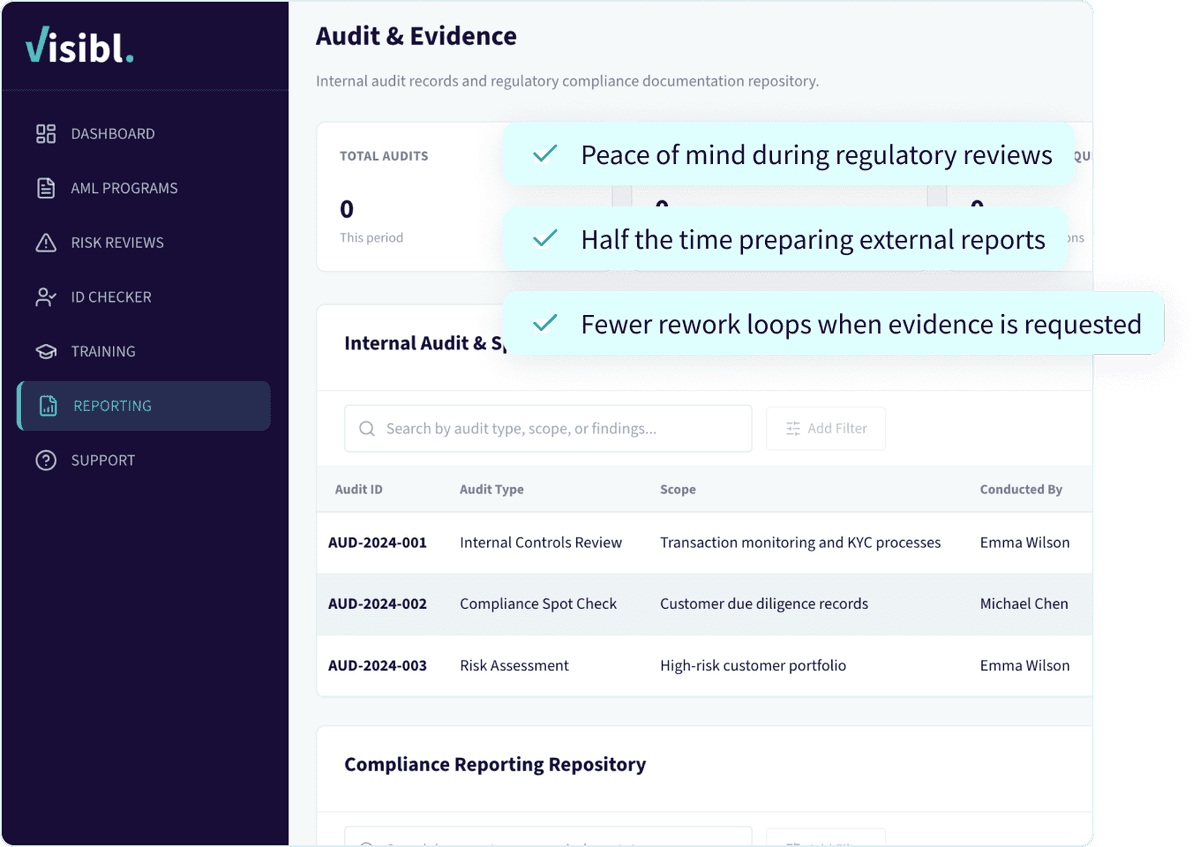Click Customer due diligence records scope
The image size is (1200, 847).
pos(764,604)
